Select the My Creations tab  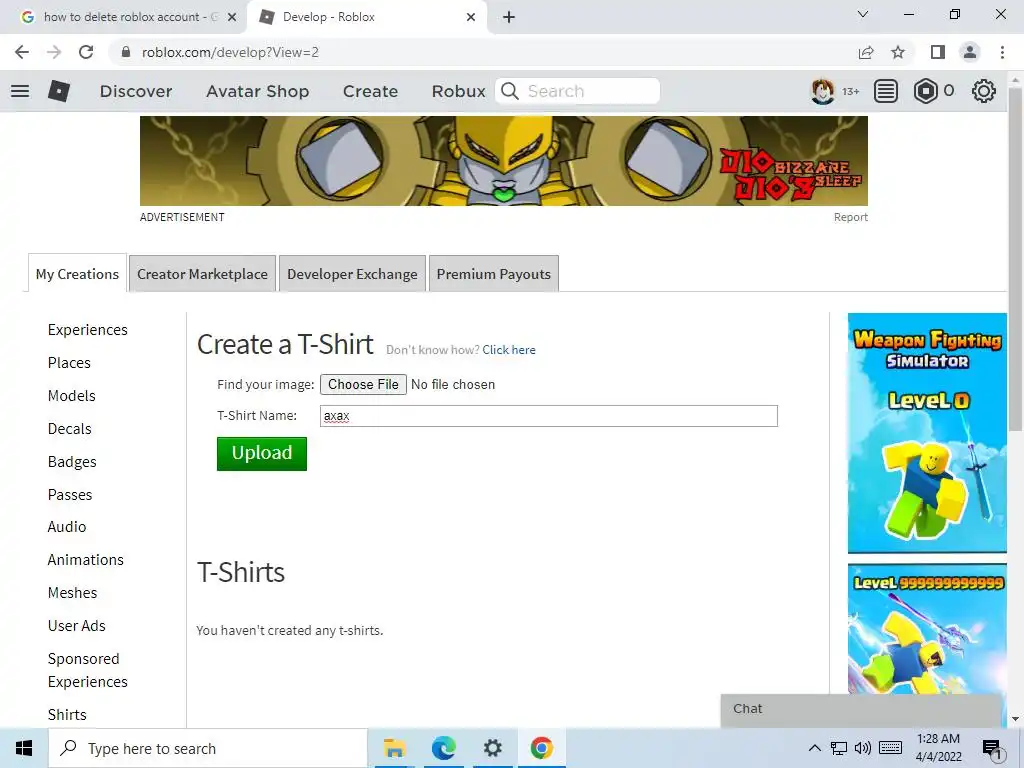tap(77, 274)
